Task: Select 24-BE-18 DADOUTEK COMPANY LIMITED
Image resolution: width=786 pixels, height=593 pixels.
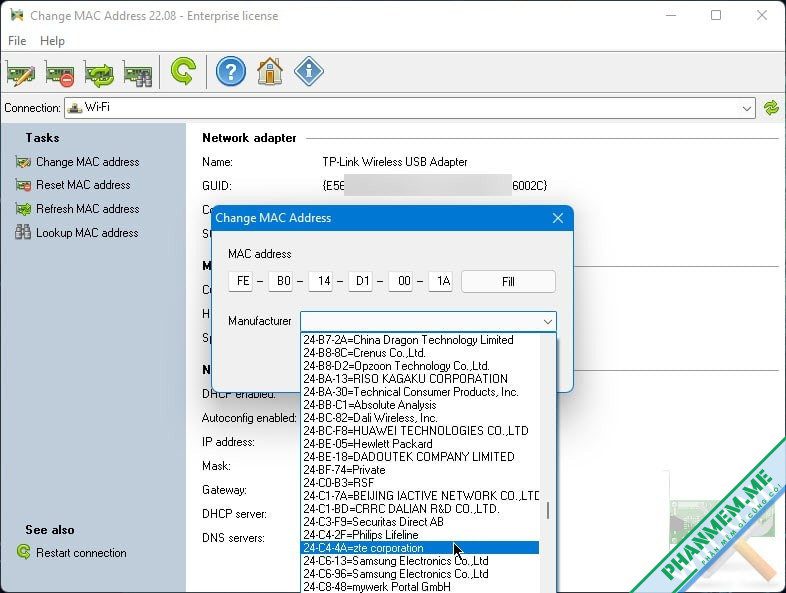Action: (x=420, y=457)
